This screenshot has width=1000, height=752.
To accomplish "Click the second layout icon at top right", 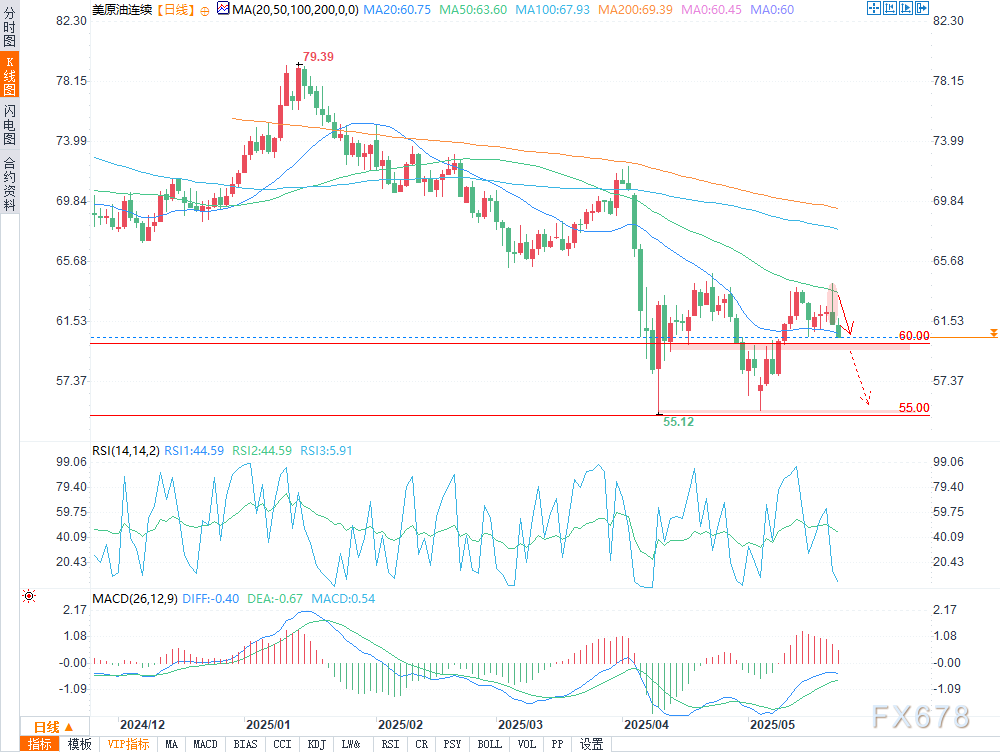I will (891, 8).
